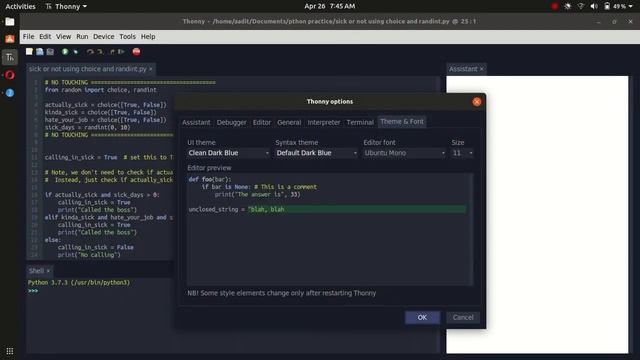This screenshot has width=640, height=360.
Task: Open the UI theme dropdown
Action: click(229, 153)
